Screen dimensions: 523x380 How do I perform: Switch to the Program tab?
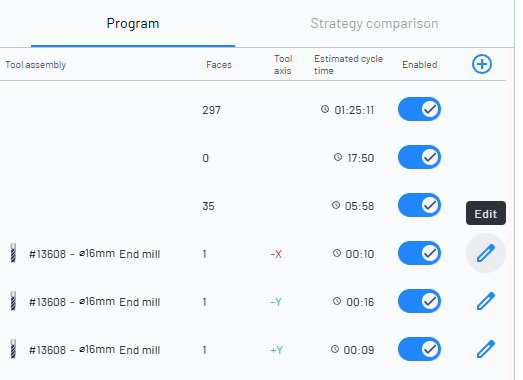pos(133,24)
